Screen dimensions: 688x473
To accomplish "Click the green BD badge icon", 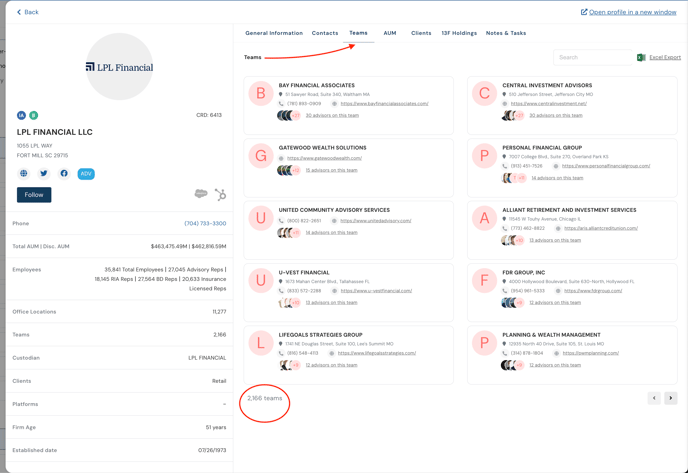I will tap(34, 115).
